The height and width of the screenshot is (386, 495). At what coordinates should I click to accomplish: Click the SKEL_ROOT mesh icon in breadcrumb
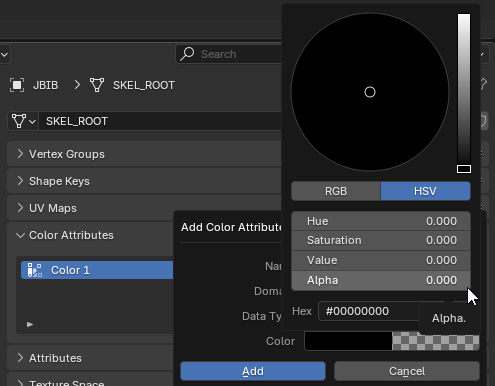(97, 85)
